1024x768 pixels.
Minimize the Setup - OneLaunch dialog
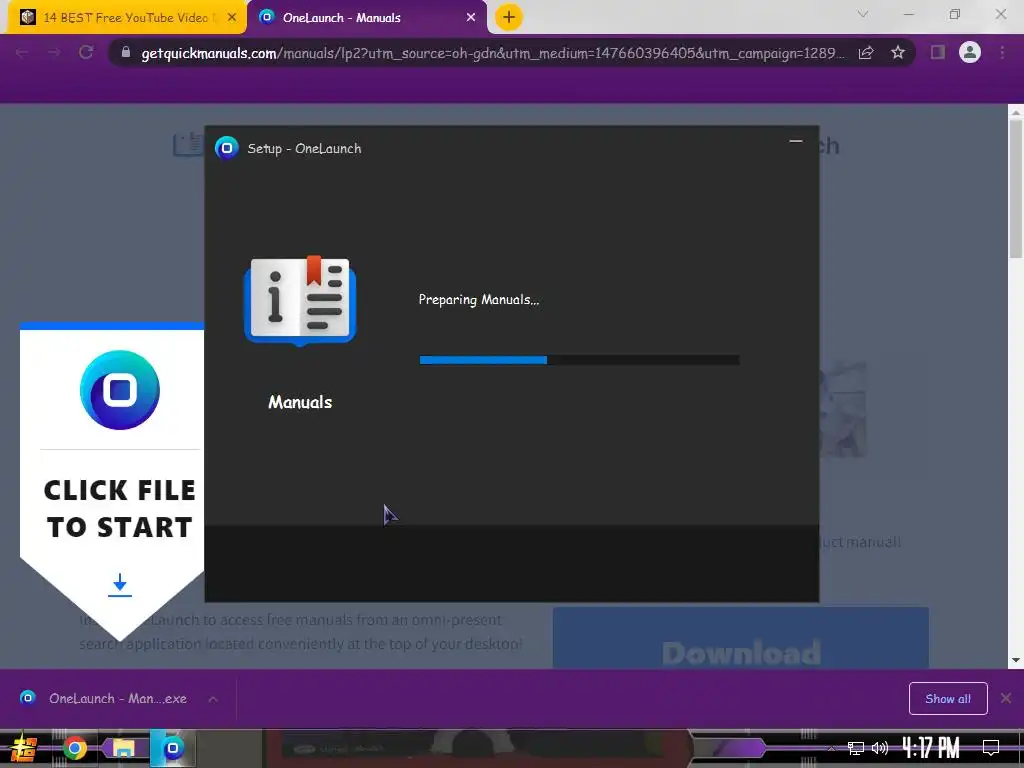click(795, 141)
